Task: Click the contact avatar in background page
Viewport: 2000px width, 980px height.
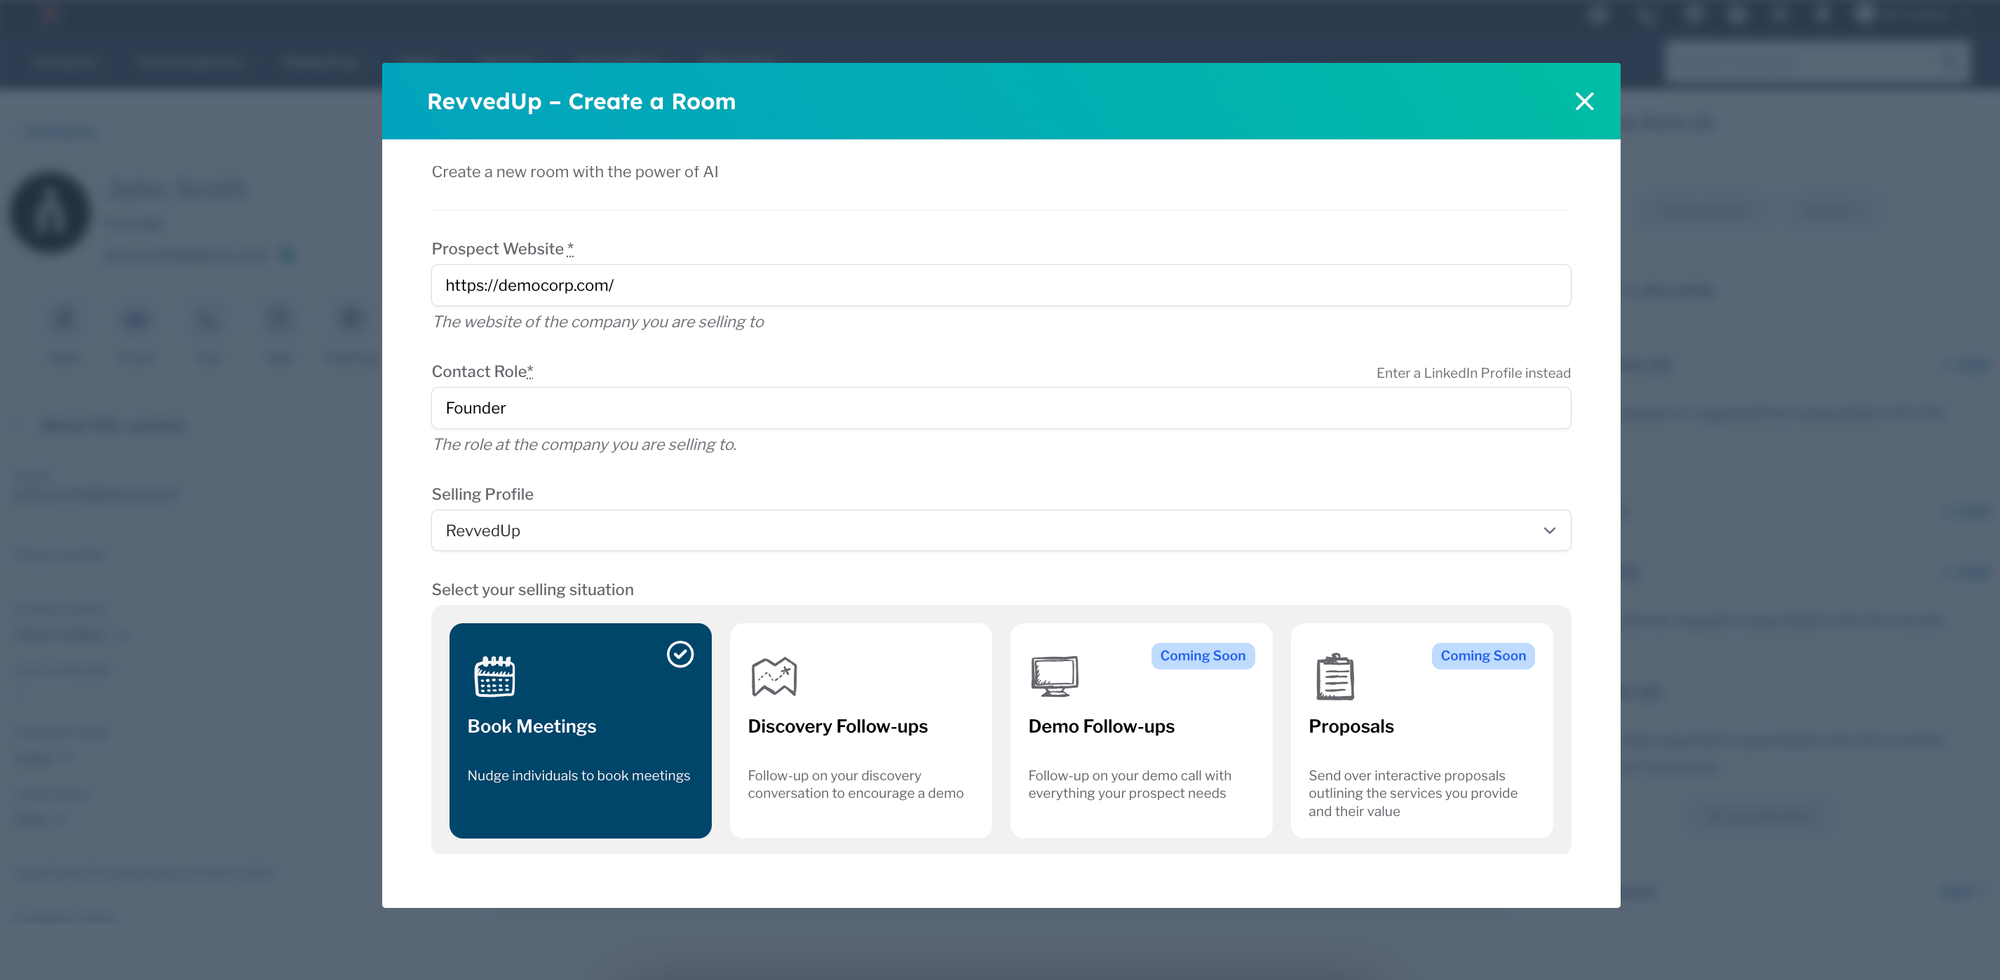Action: [50, 212]
